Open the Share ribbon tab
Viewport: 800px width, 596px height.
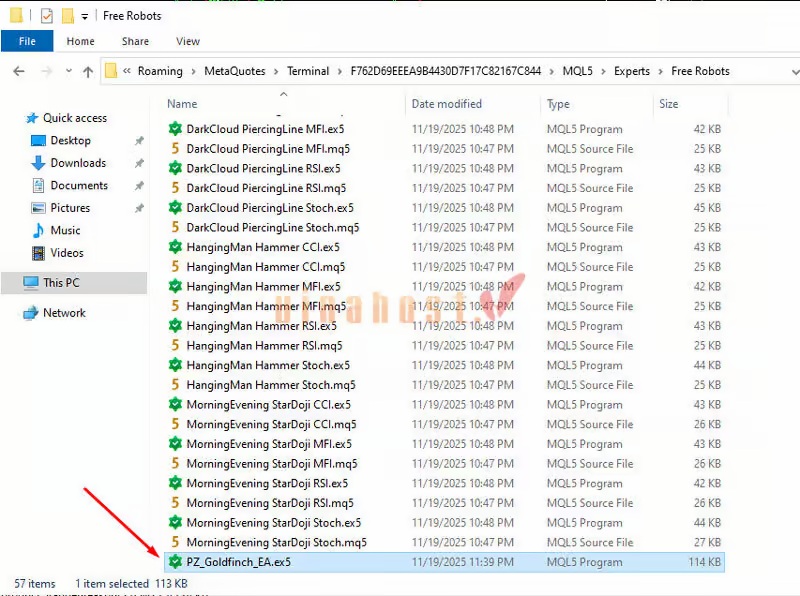tap(135, 41)
